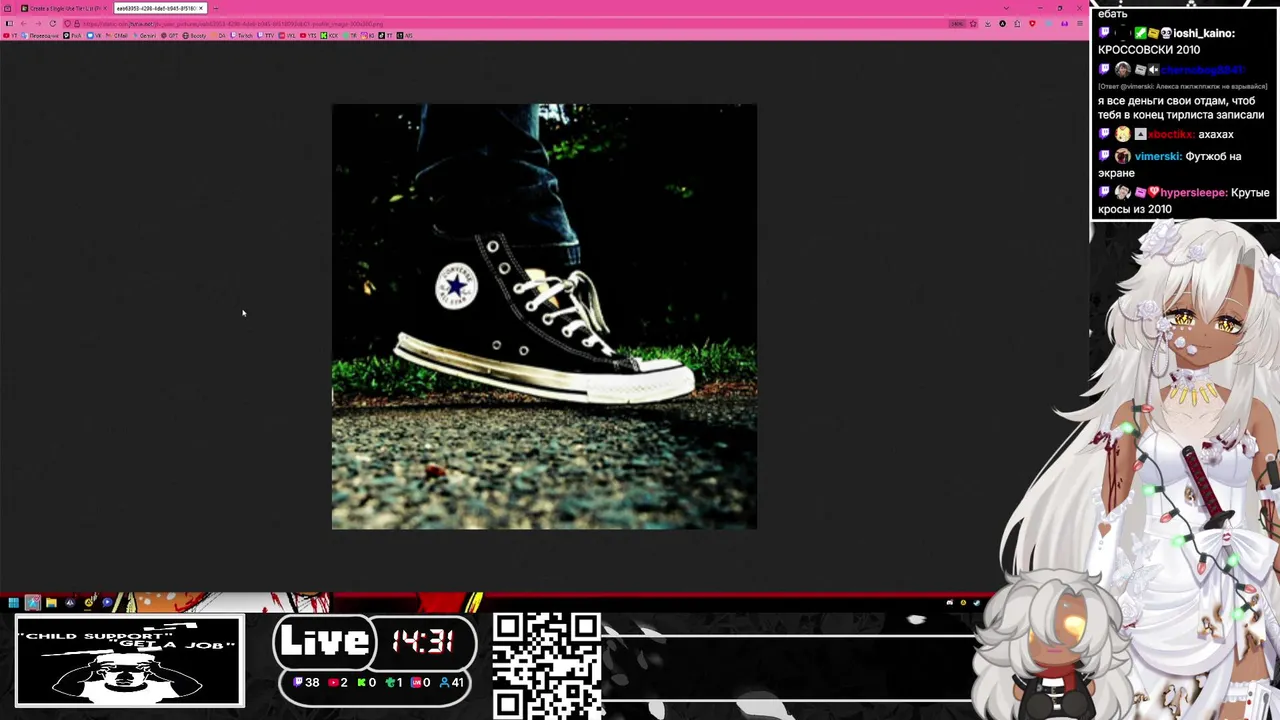
Task: Click the Converse sneaker image
Action: (x=544, y=316)
